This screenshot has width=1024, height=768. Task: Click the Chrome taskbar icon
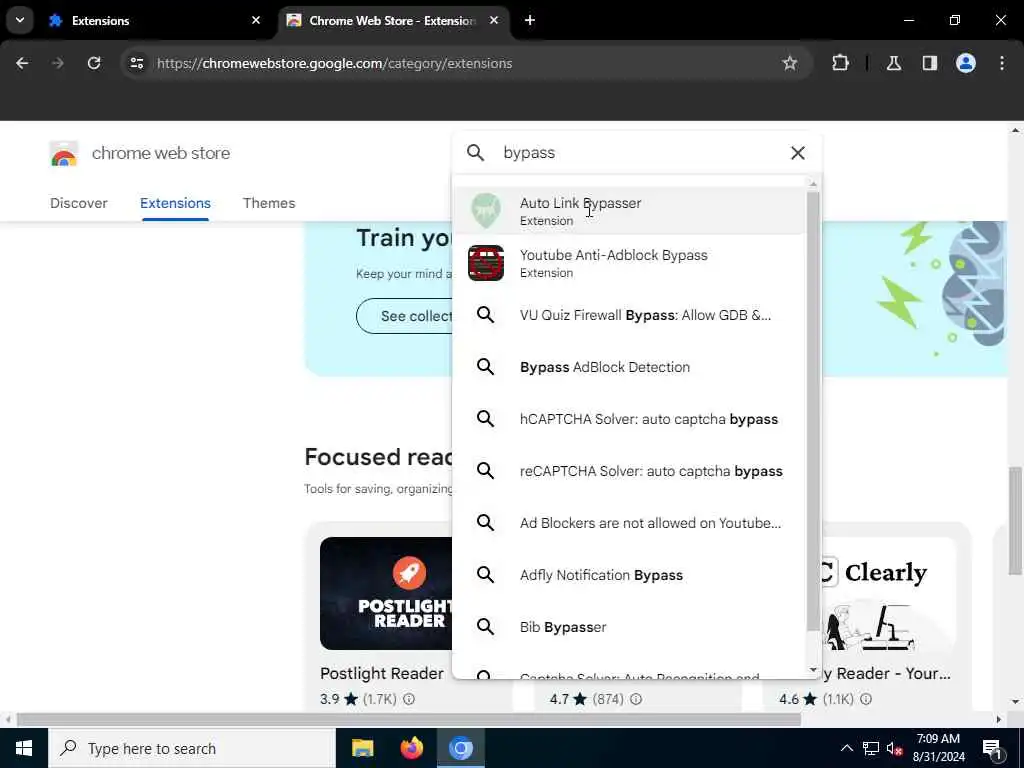pyautogui.click(x=460, y=748)
